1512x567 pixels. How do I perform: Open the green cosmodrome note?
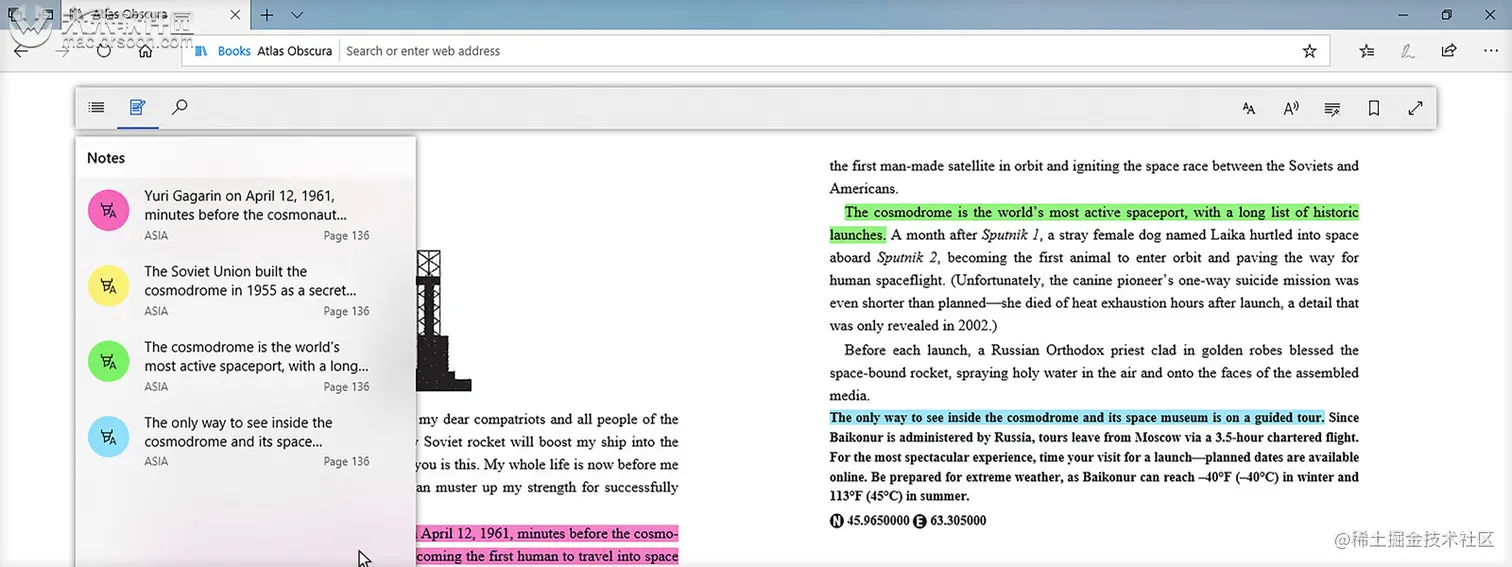[108, 361]
